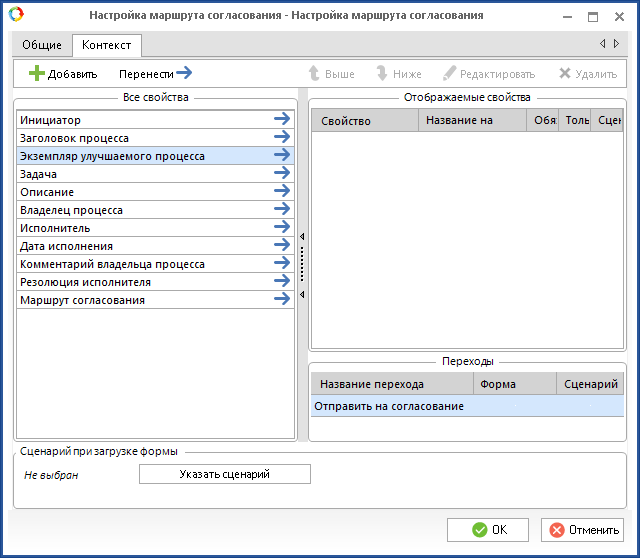640x558 pixels.
Task: Move Исполнитель to displayed properties via arrow
Action: click(282, 228)
